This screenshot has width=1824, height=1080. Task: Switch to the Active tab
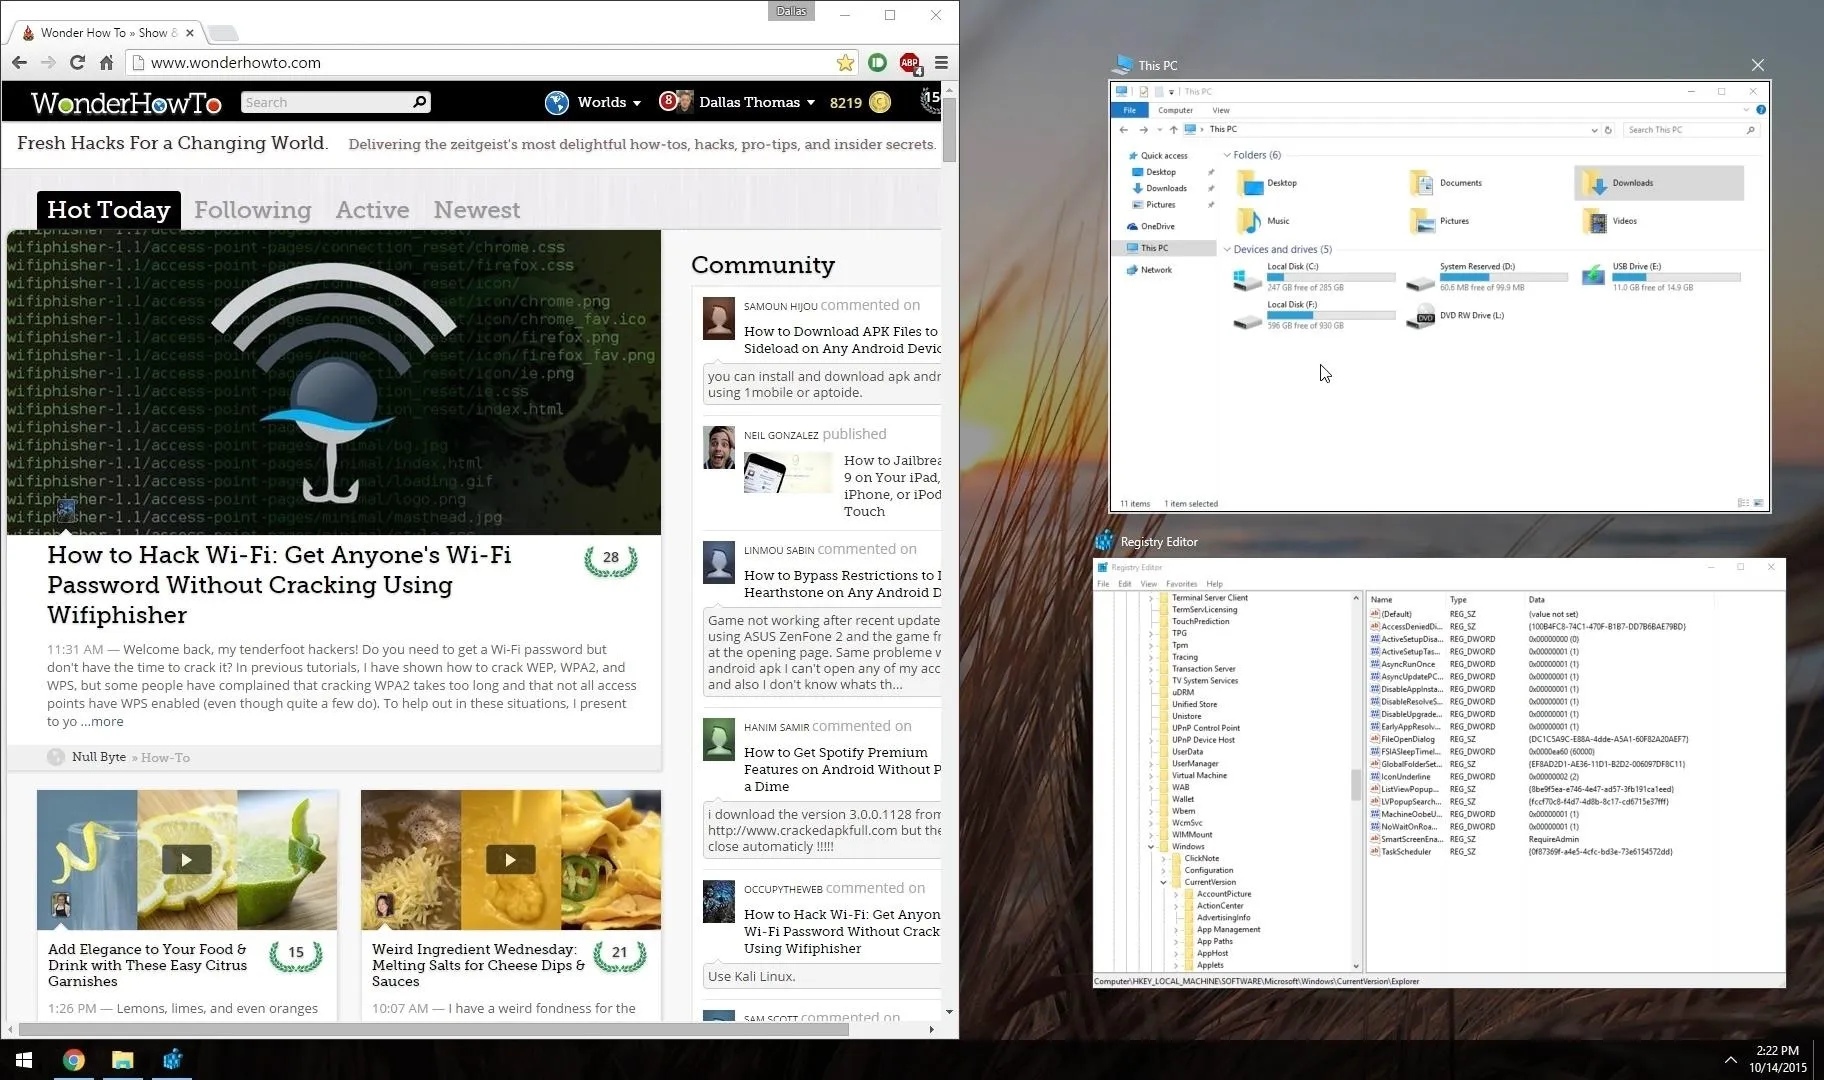[372, 210]
